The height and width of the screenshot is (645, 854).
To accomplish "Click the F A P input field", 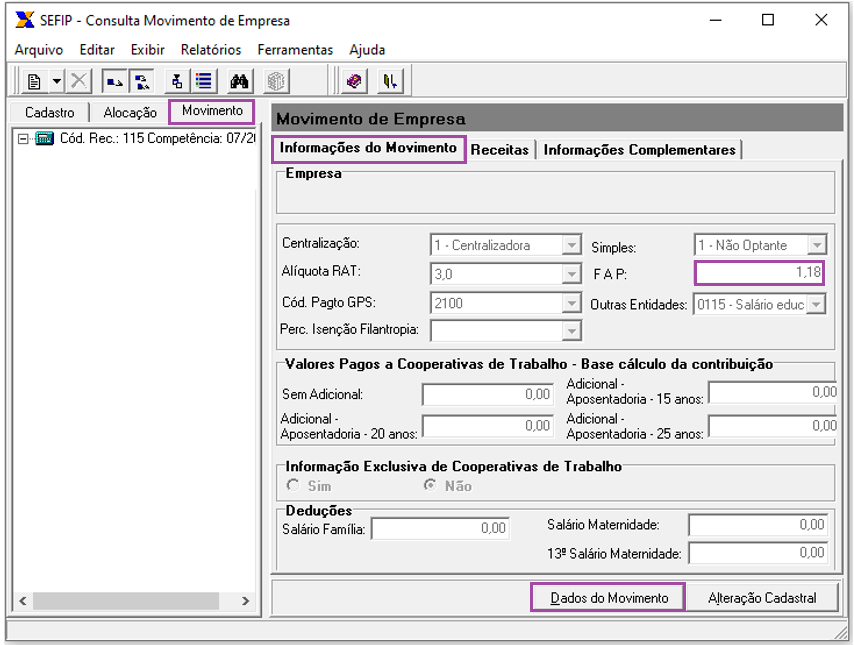I will point(759,273).
